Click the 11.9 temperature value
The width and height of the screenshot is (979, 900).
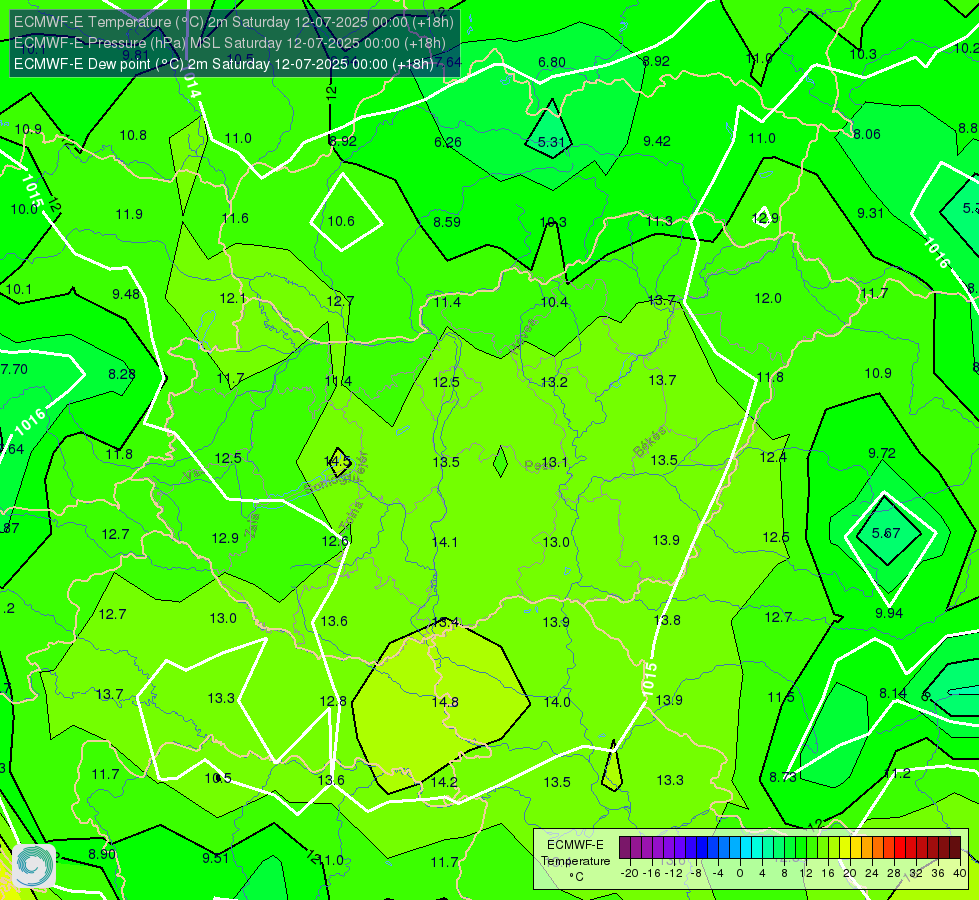(x=129, y=214)
